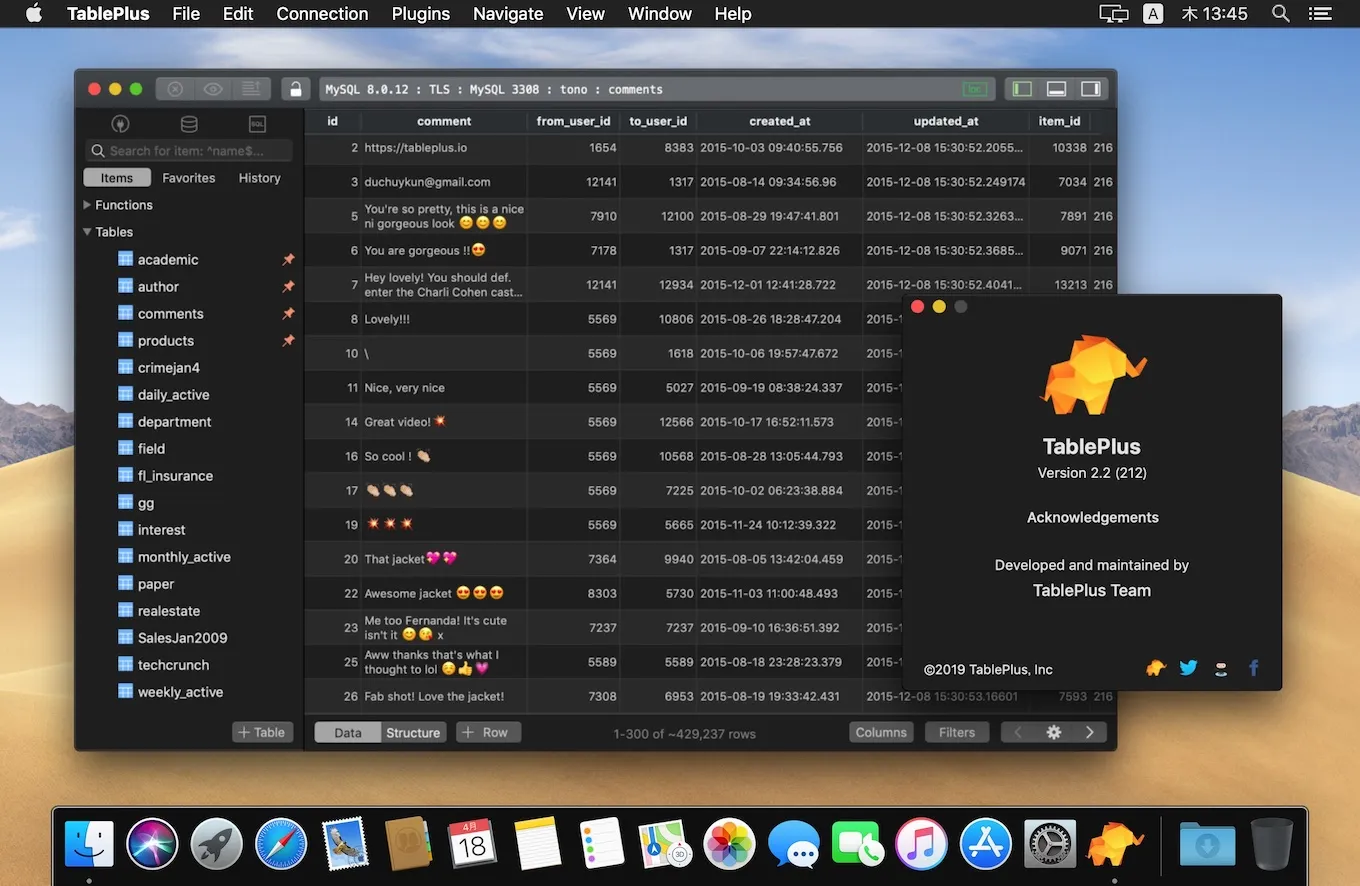The height and width of the screenshot is (886, 1360).
Task: Click the connection info address bar
Action: pyautogui.click(x=657, y=89)
